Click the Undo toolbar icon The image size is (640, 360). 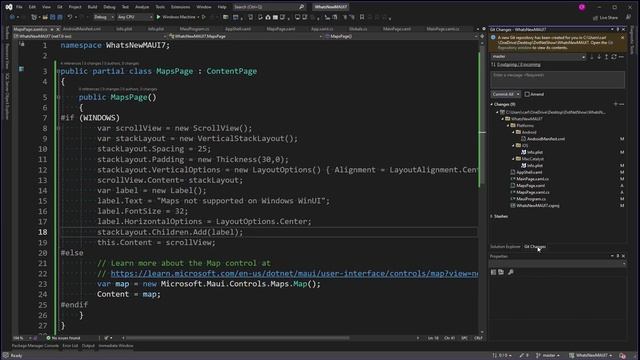[70, 17]
